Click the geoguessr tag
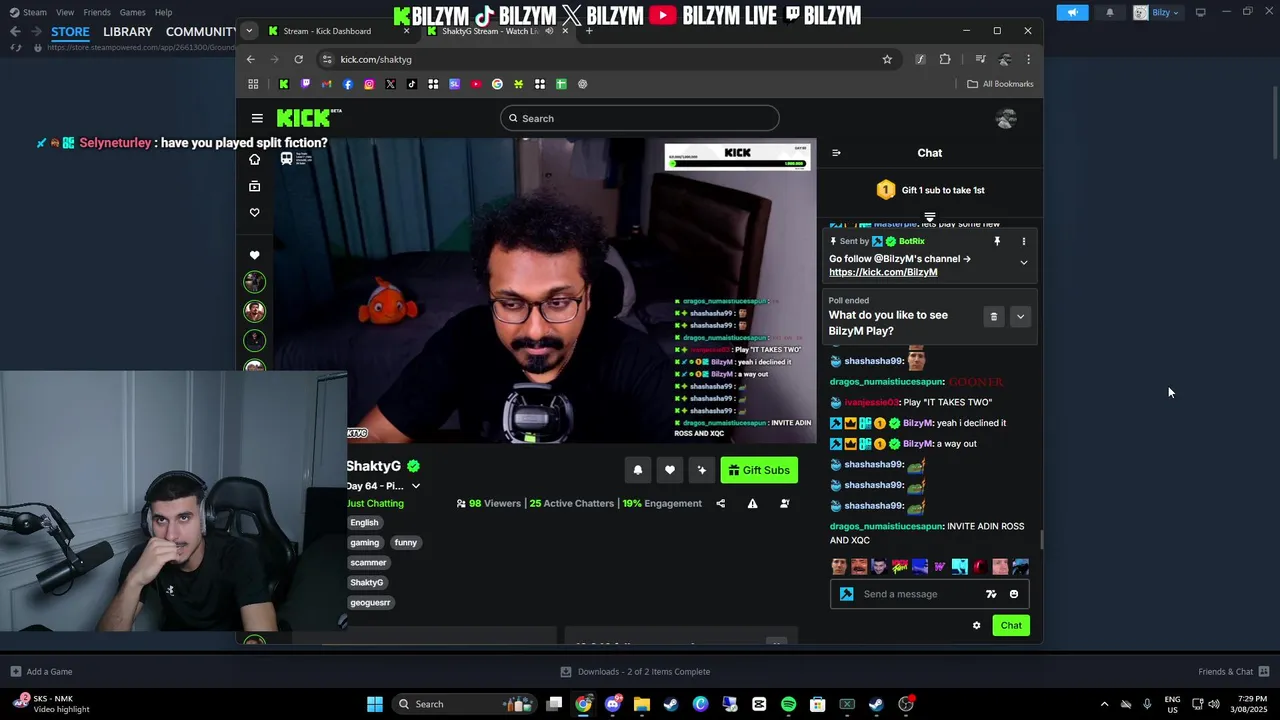 click(x=370, y=602)
